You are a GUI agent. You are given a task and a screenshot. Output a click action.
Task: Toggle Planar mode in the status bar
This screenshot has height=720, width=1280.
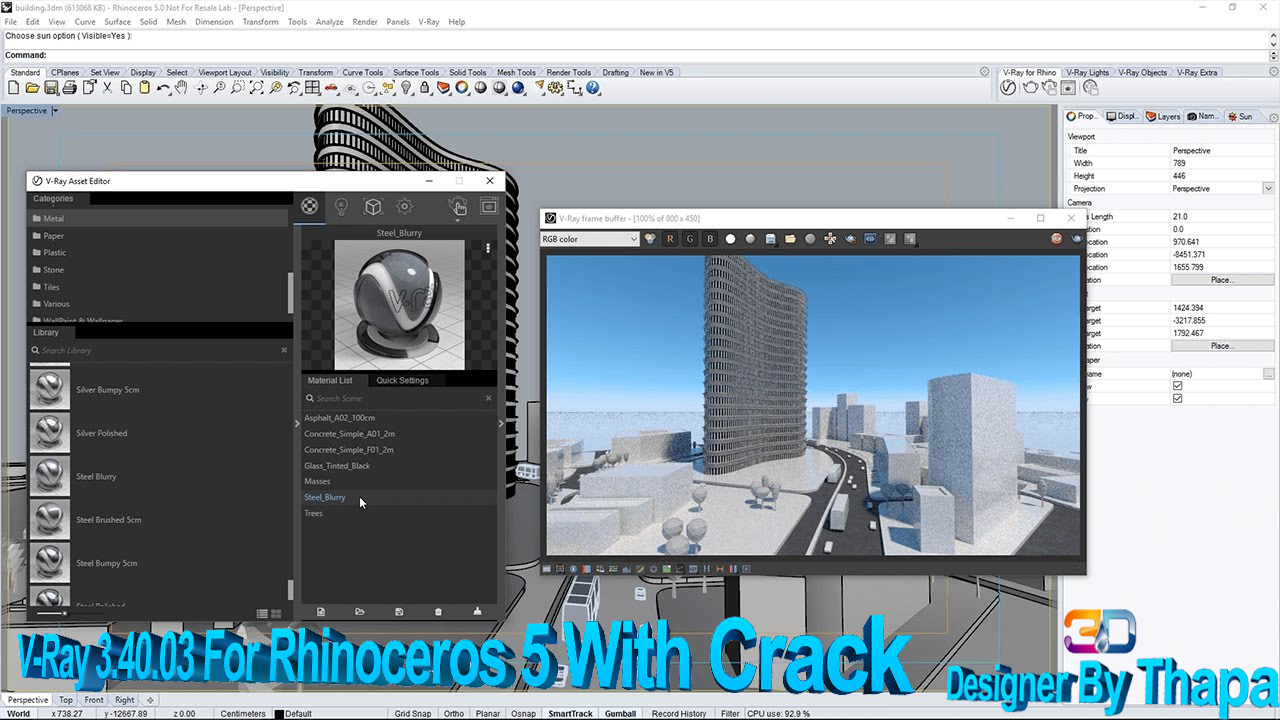click(488, 714)
